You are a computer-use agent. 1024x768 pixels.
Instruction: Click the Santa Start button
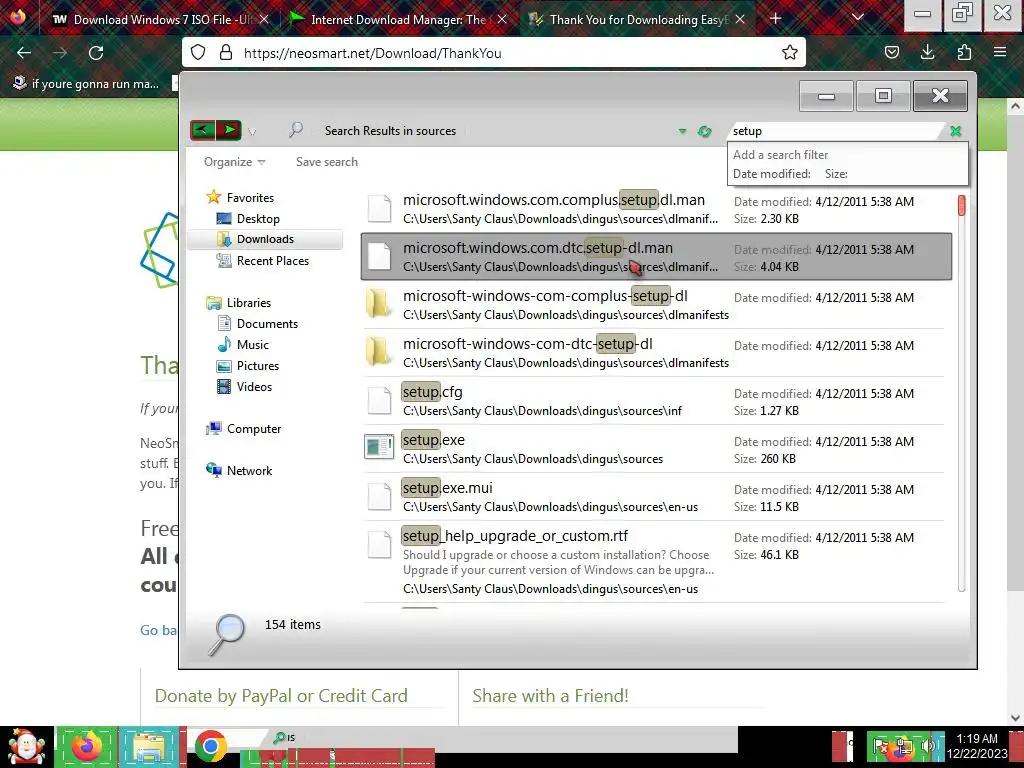click(x=26, y=747)
